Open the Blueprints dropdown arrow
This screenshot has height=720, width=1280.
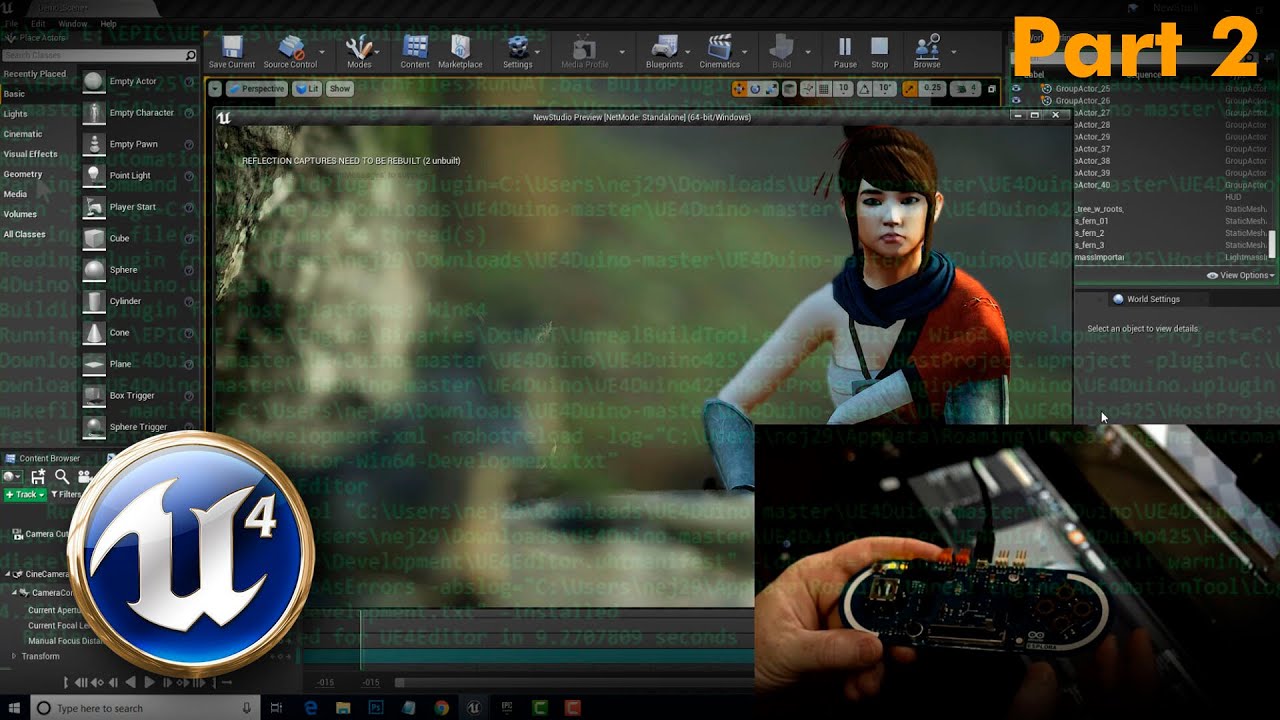[x=689, y=52]
